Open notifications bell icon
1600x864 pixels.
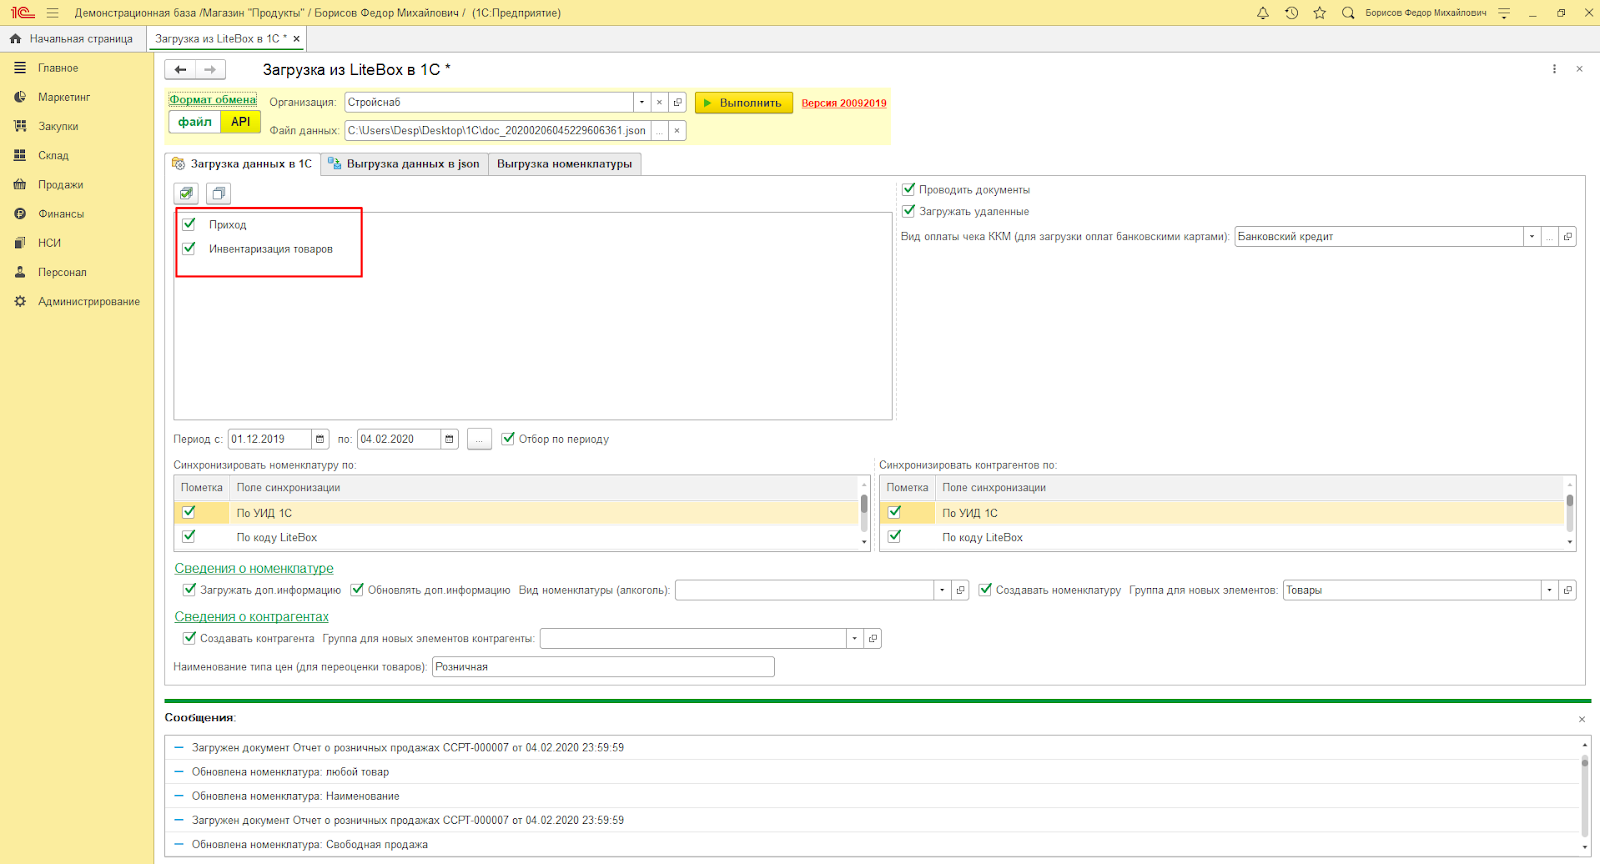click(x=1263, y=13)
